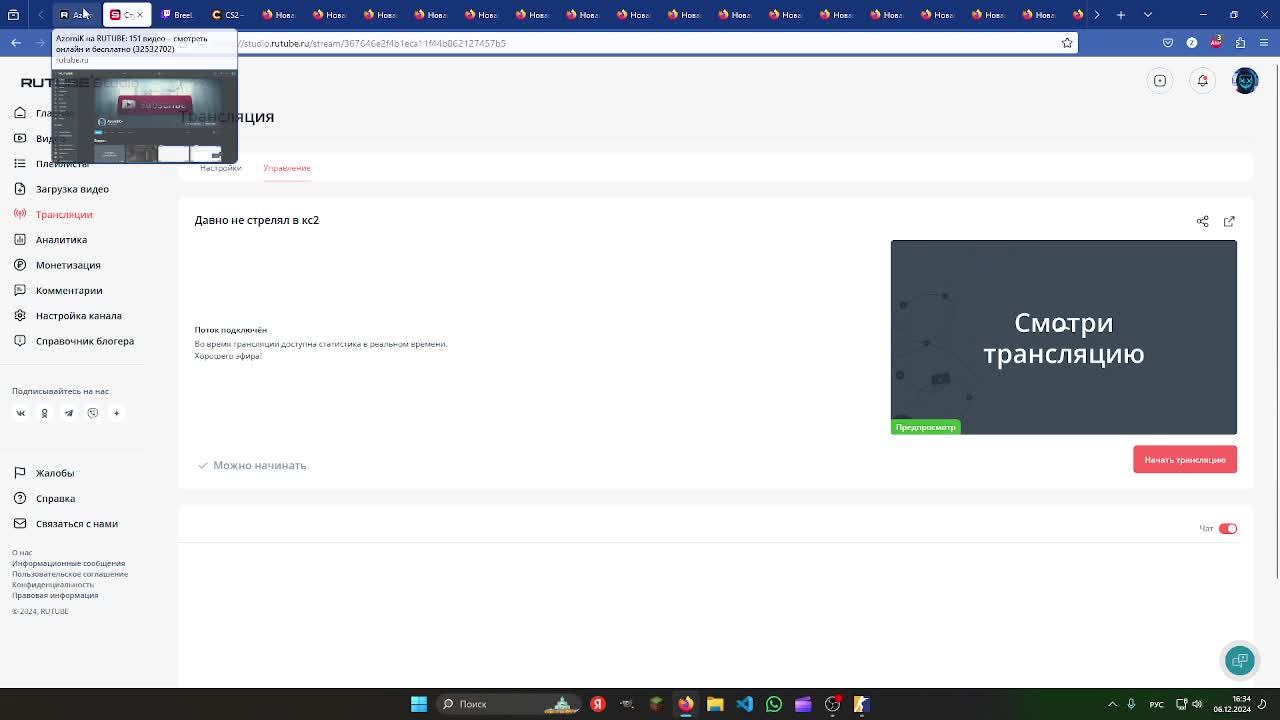Open stream in new window icon
This screenshot has width=1280, height=720.
[1229, 221]
